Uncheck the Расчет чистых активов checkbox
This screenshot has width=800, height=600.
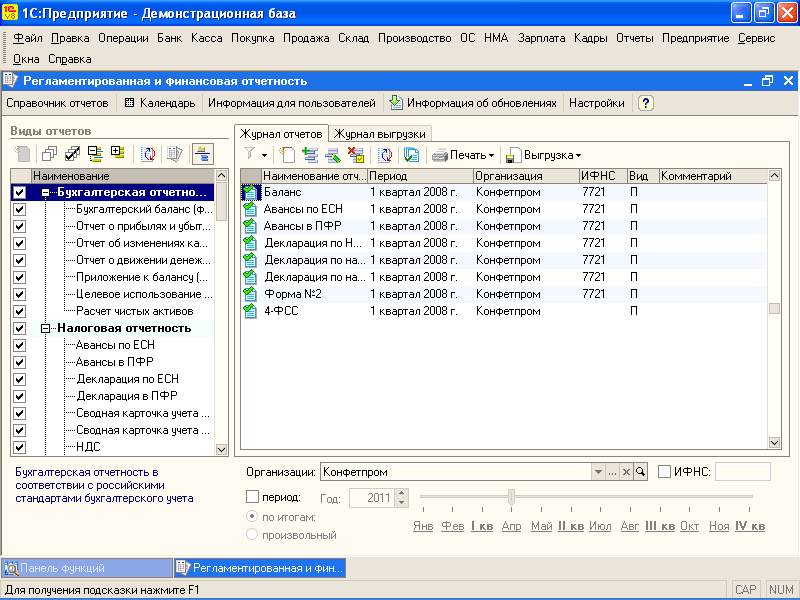[20, 311]
